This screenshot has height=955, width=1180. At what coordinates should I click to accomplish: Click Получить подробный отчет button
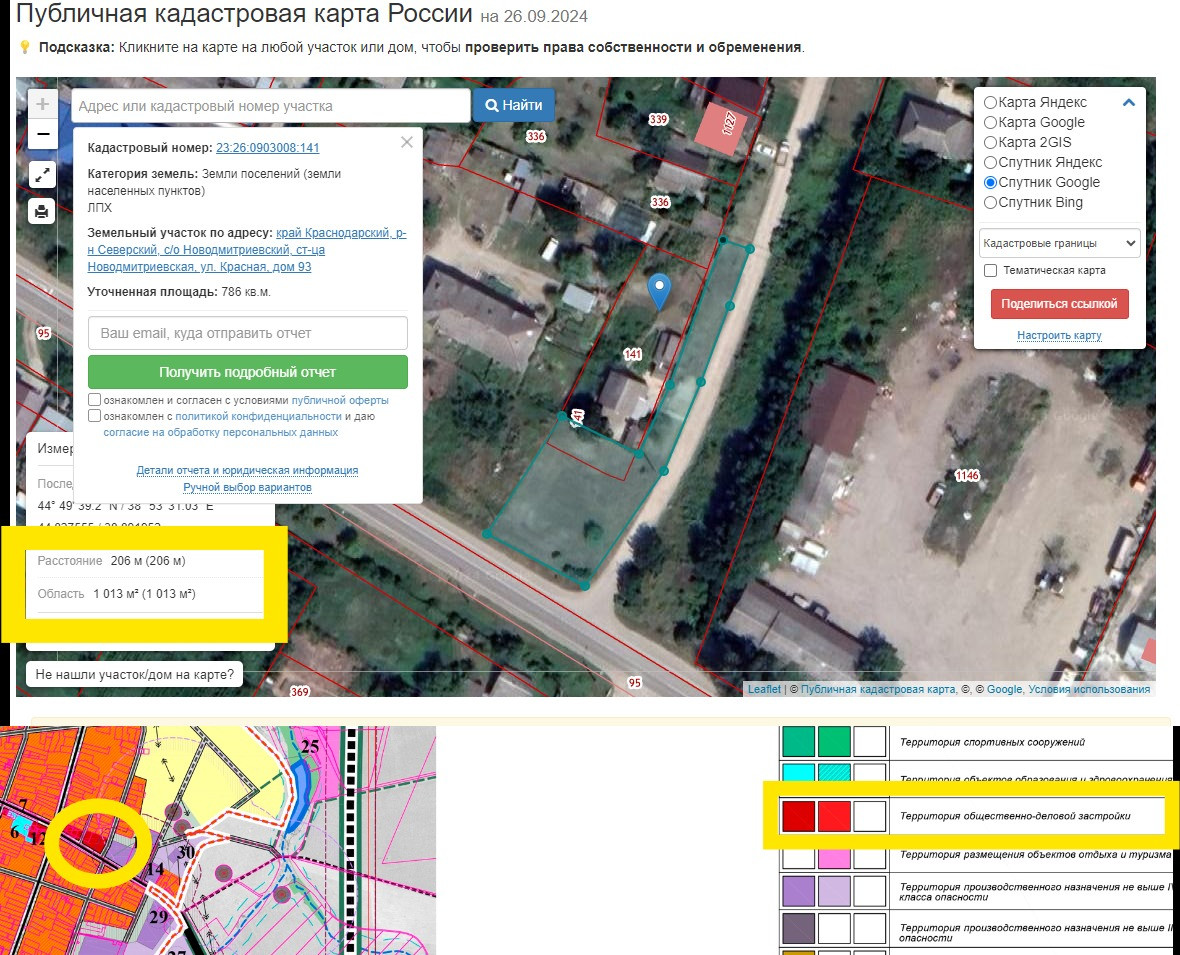(248, 372)
